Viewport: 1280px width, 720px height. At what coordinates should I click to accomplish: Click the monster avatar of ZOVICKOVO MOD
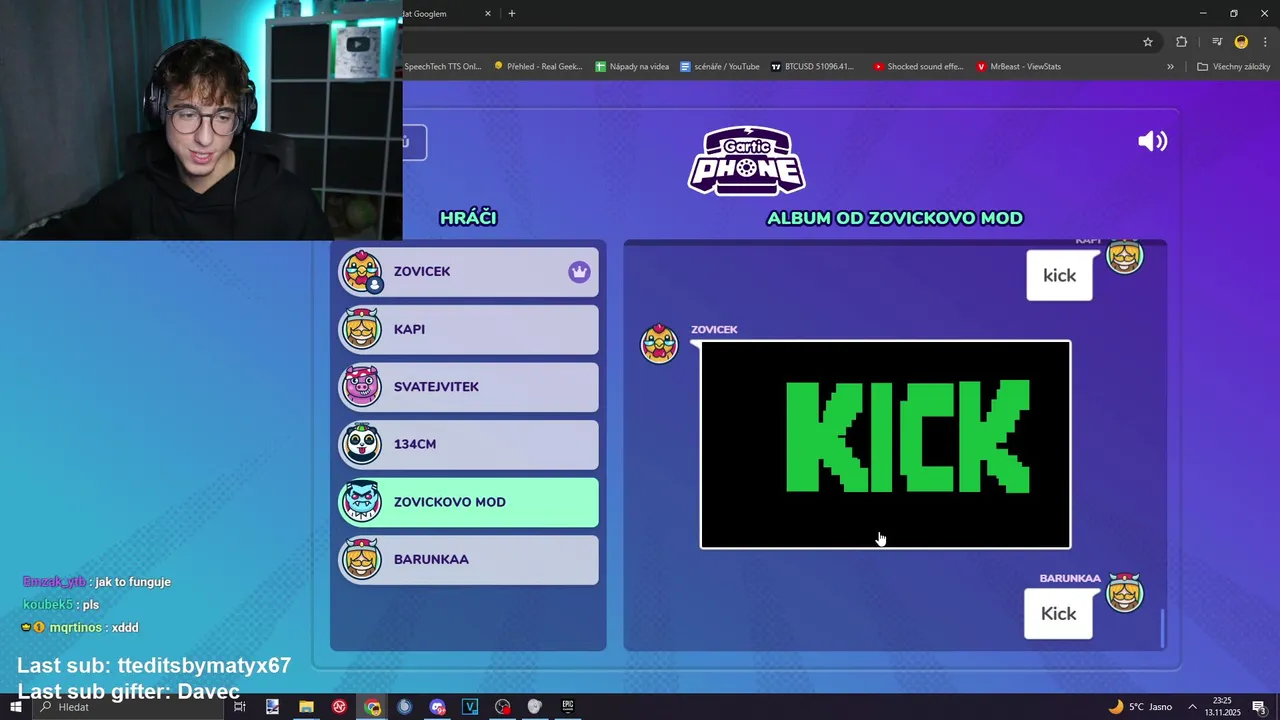coord(361,502)
